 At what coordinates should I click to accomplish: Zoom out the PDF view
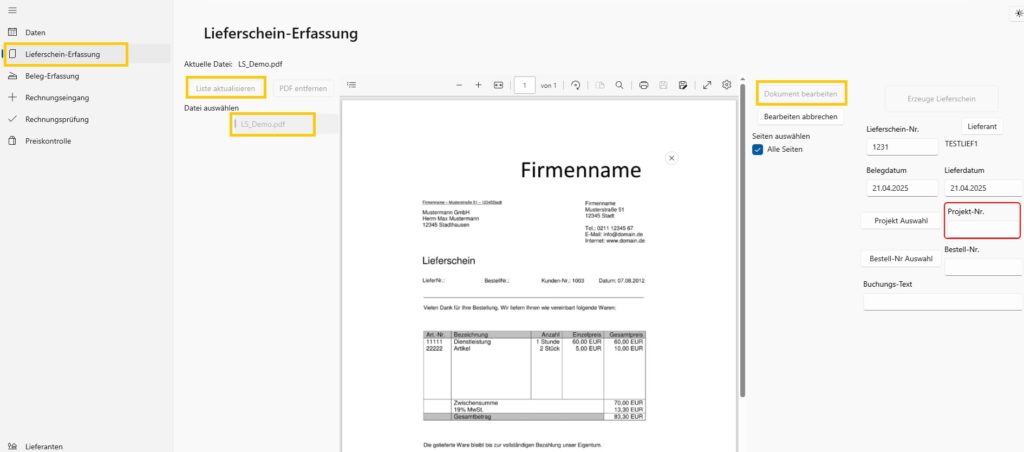[x=459, y=85]
